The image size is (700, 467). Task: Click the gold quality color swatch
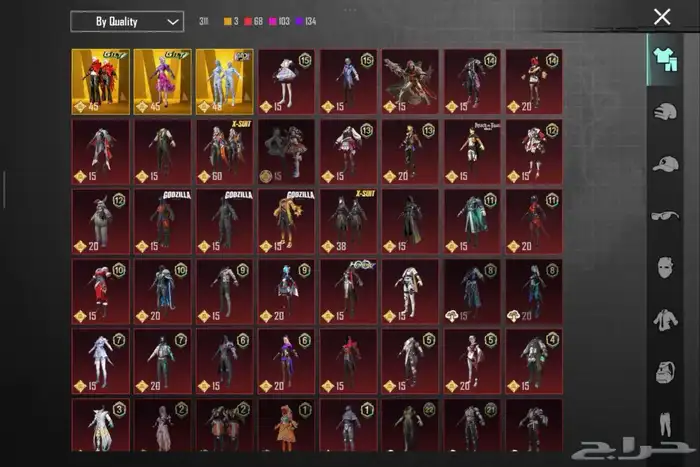228,21
